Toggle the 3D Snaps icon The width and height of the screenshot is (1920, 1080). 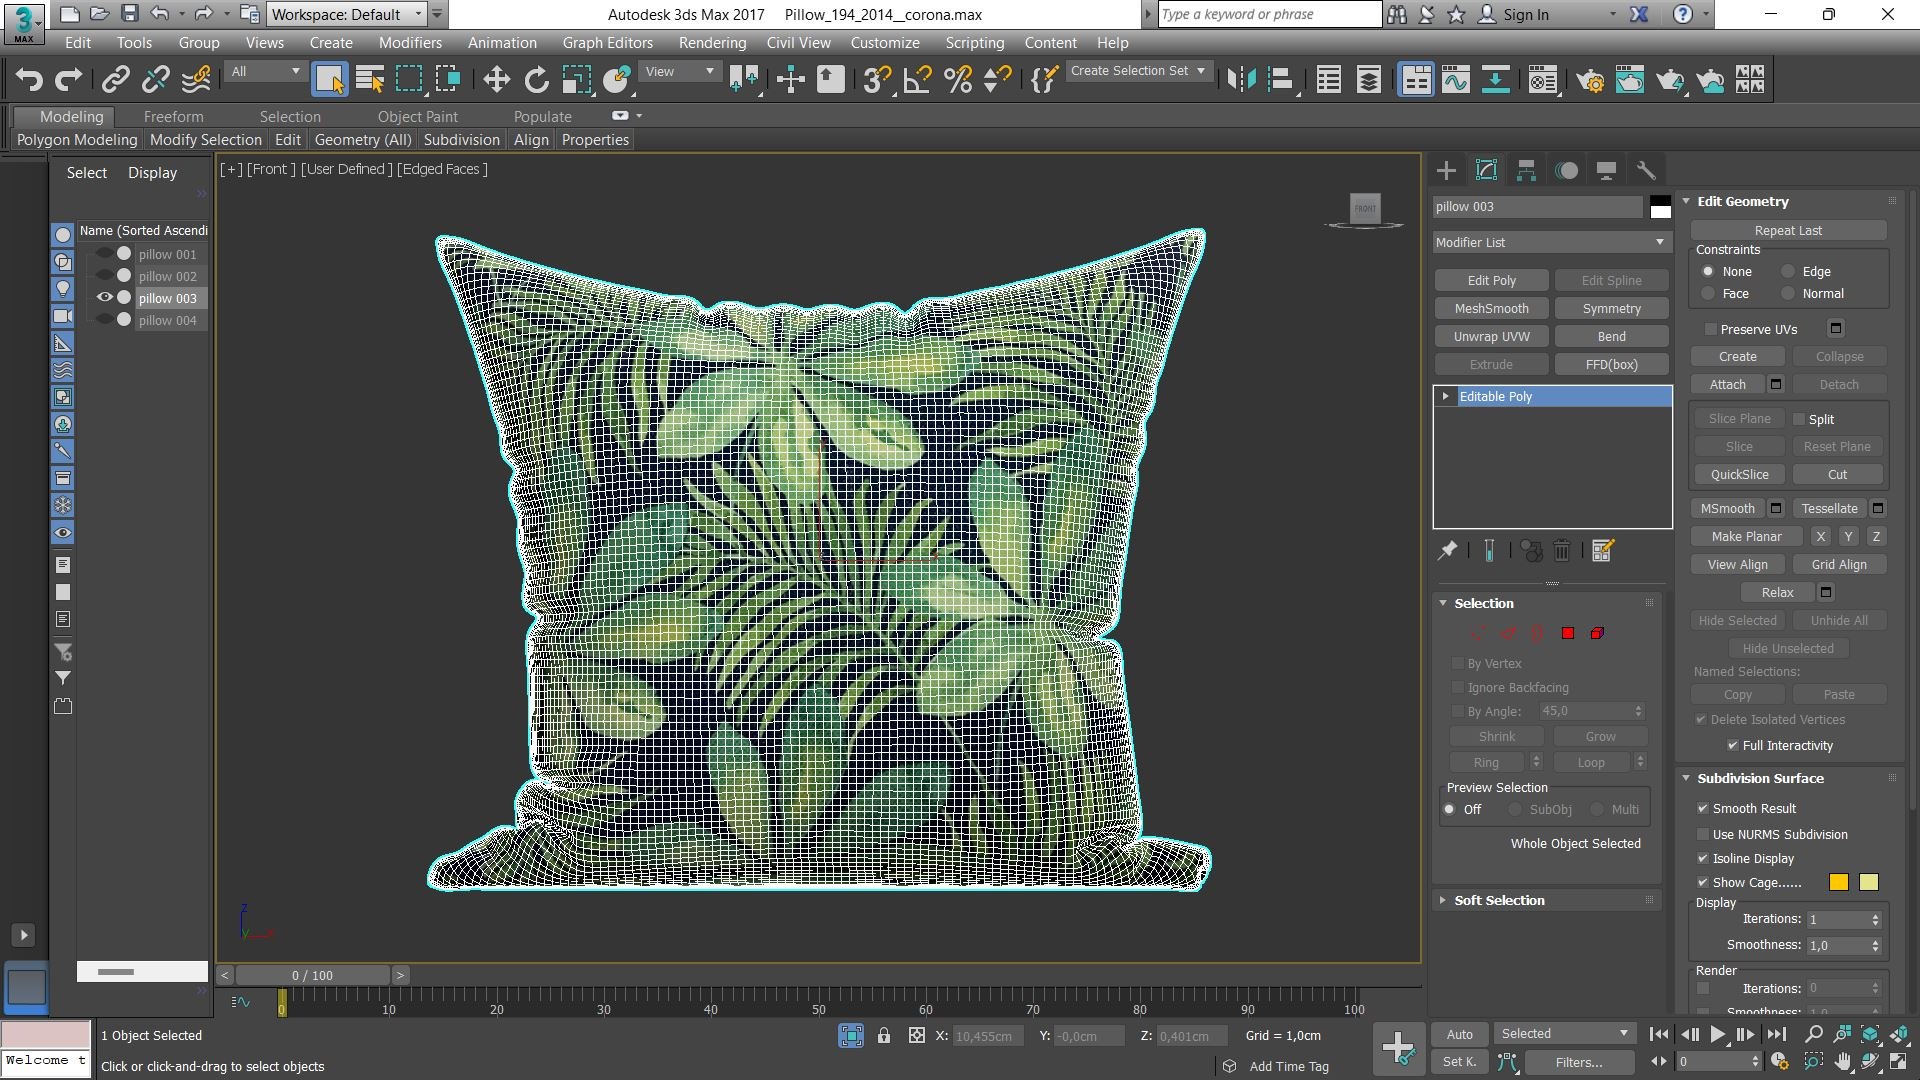[x=877, y=79]
